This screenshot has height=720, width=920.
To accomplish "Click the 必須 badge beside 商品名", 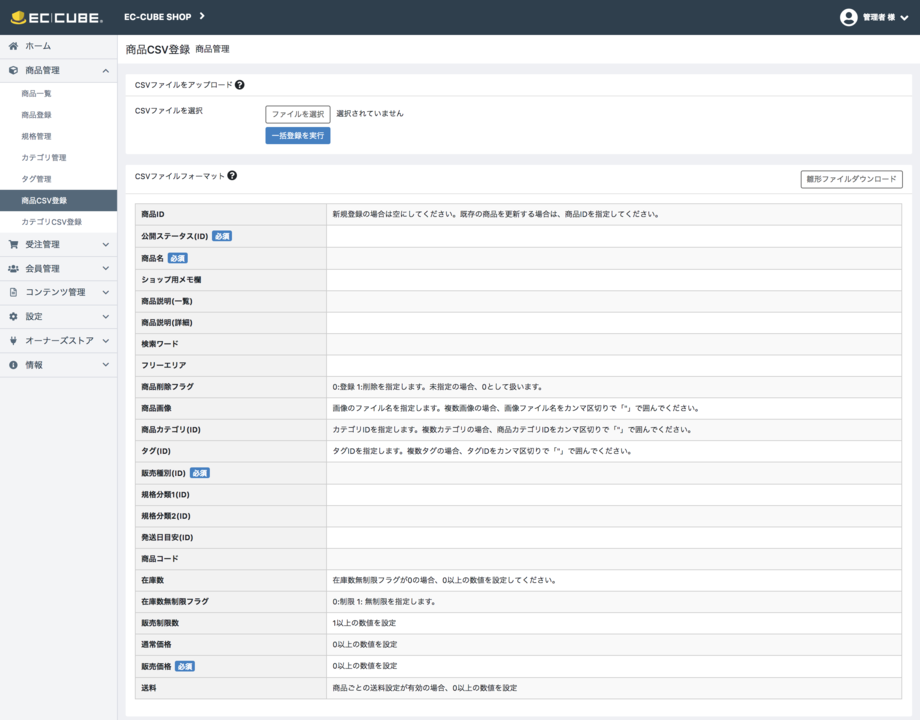I will [177, 258].
